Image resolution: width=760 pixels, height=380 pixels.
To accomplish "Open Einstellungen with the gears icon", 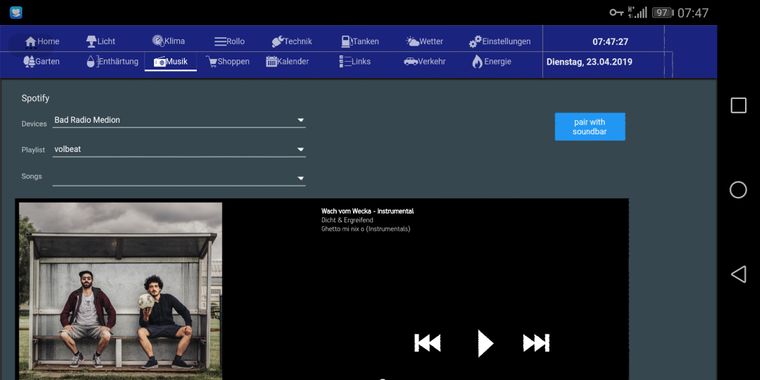I will tap(499, 42).
